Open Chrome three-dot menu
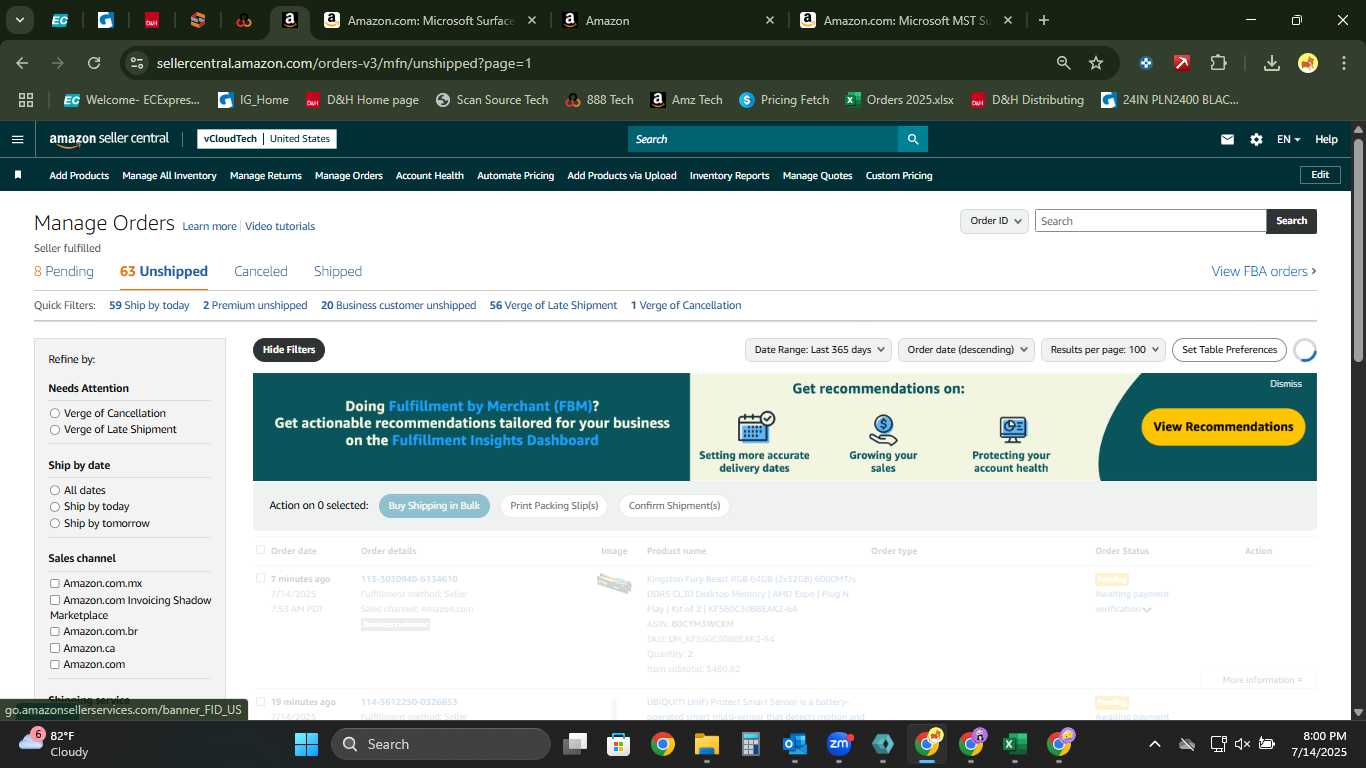The height and width of the screenshot is (768, 1366). 1343,63
